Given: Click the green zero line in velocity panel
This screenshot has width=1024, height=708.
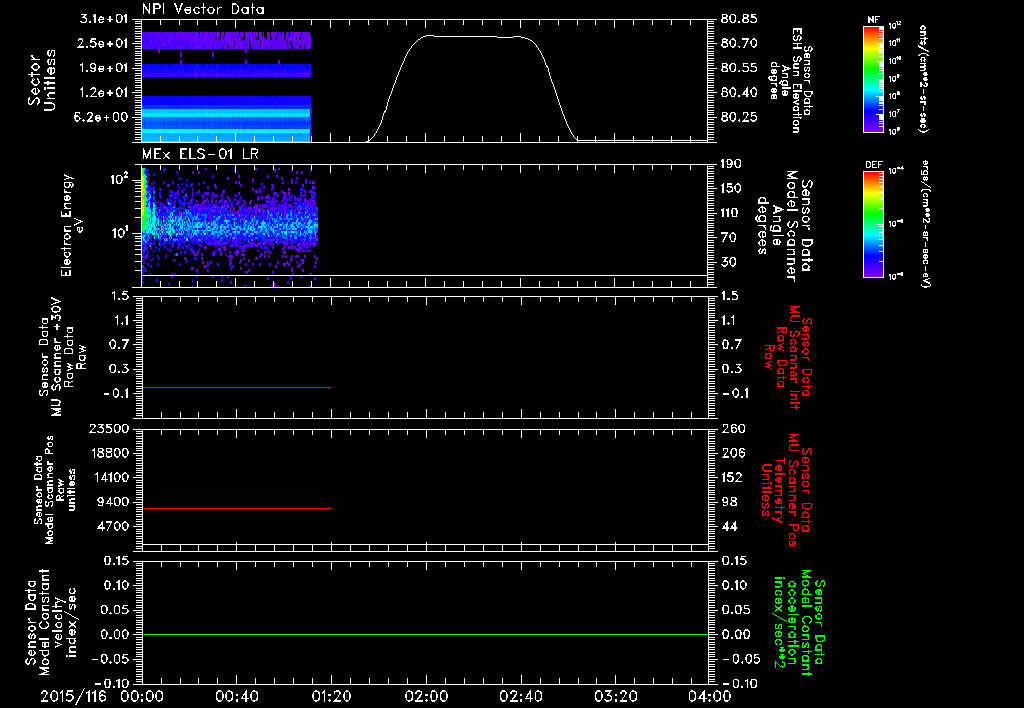Looking at the screenshot, I should click(x=425, y=634).
